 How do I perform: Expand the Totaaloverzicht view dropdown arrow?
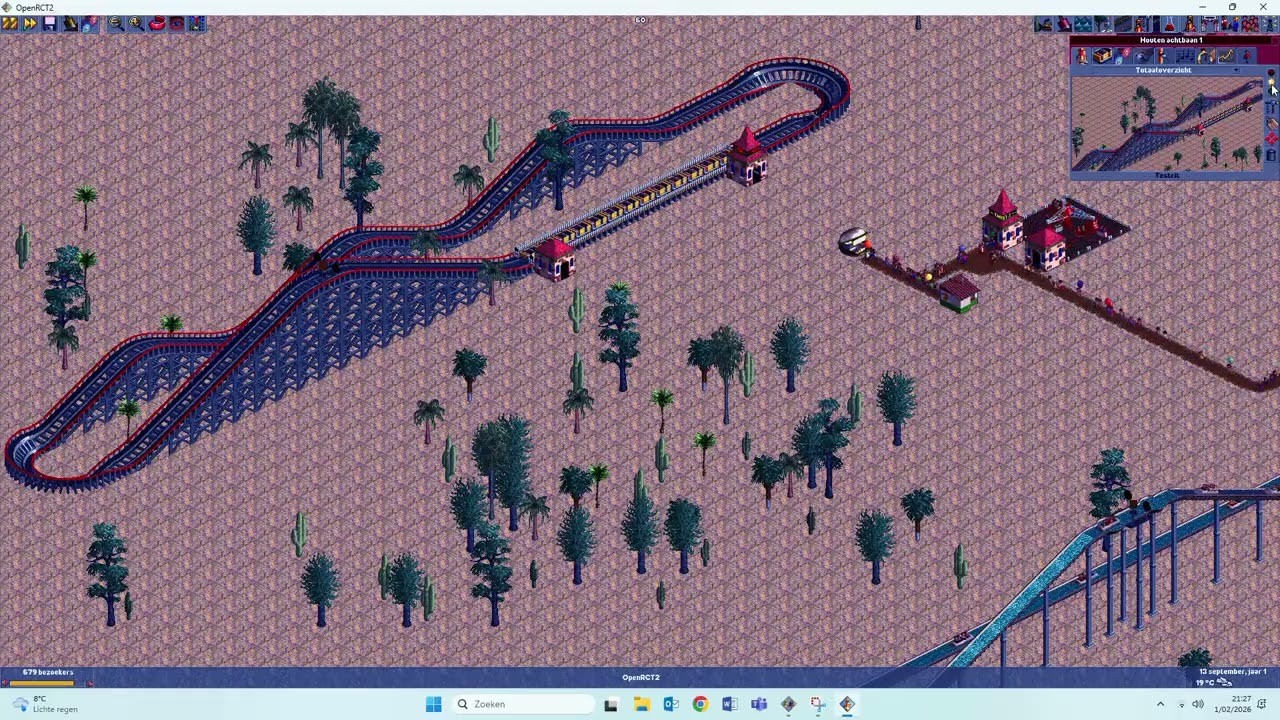point(1236,70)
